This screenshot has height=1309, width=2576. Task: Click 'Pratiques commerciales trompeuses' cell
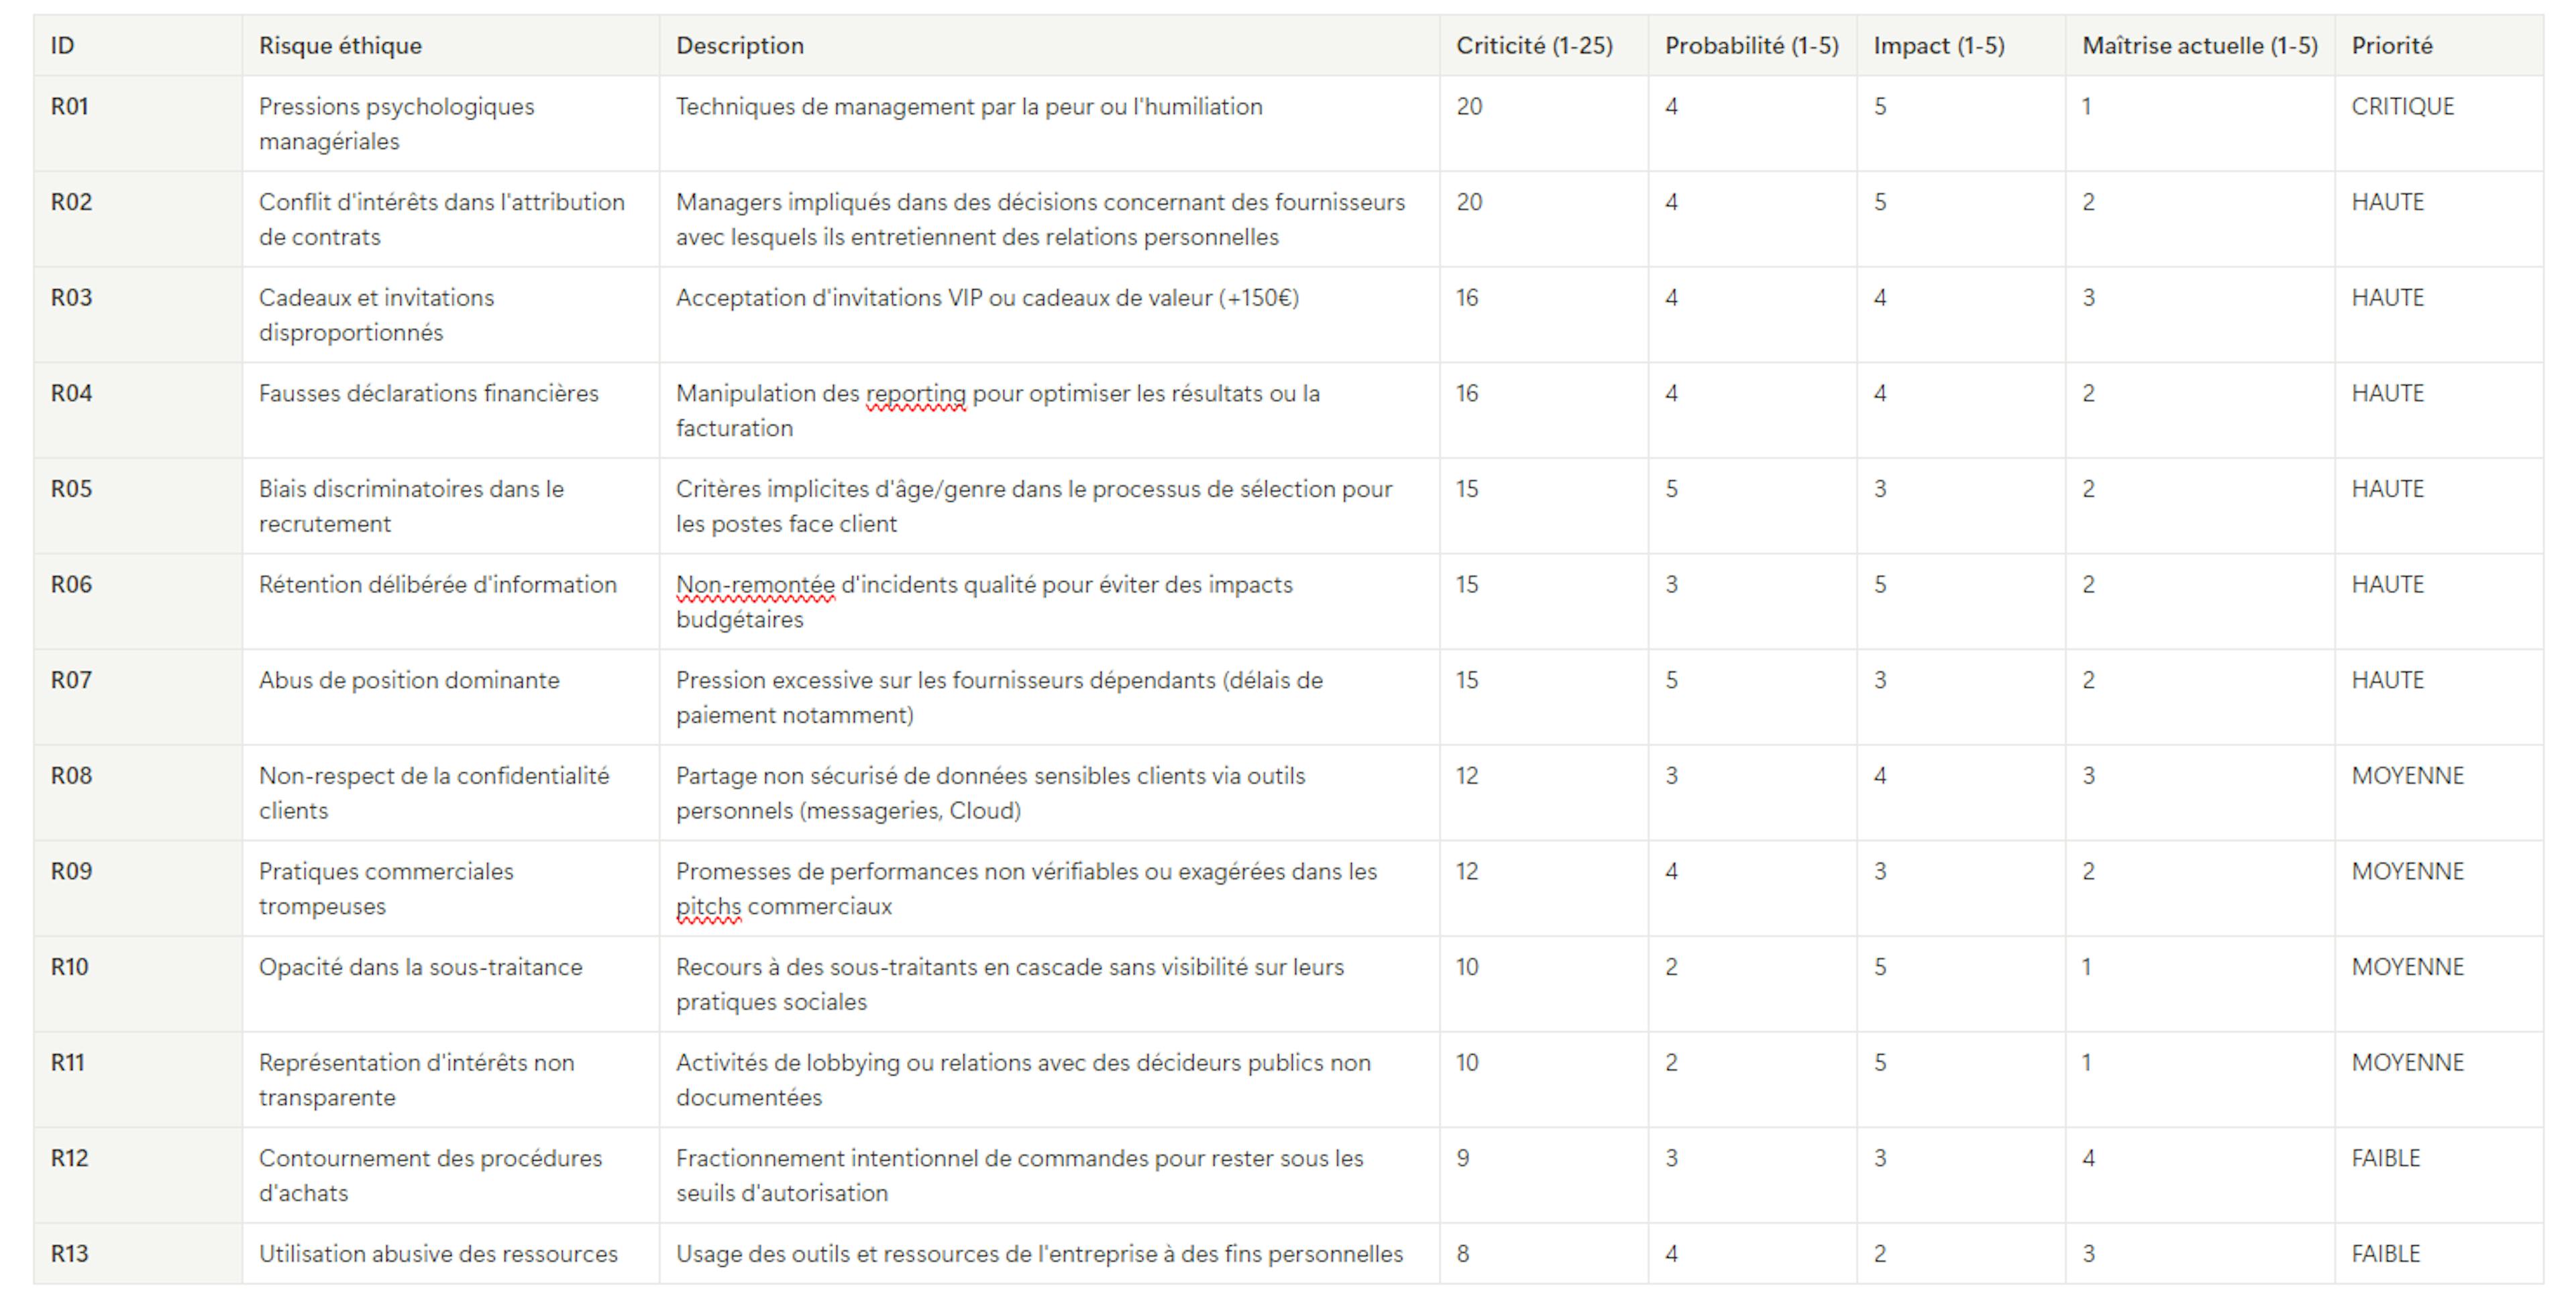[x=450, y=888]
